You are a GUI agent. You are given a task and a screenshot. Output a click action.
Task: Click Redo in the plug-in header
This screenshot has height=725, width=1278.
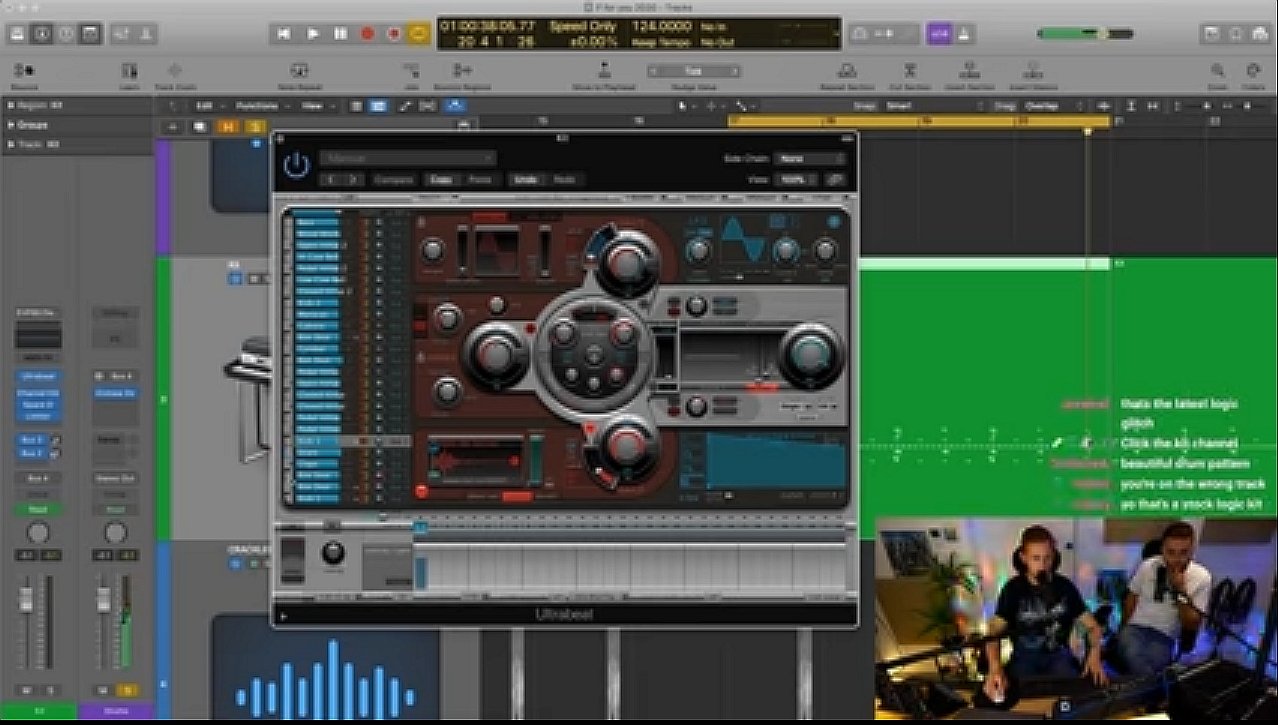565,180
